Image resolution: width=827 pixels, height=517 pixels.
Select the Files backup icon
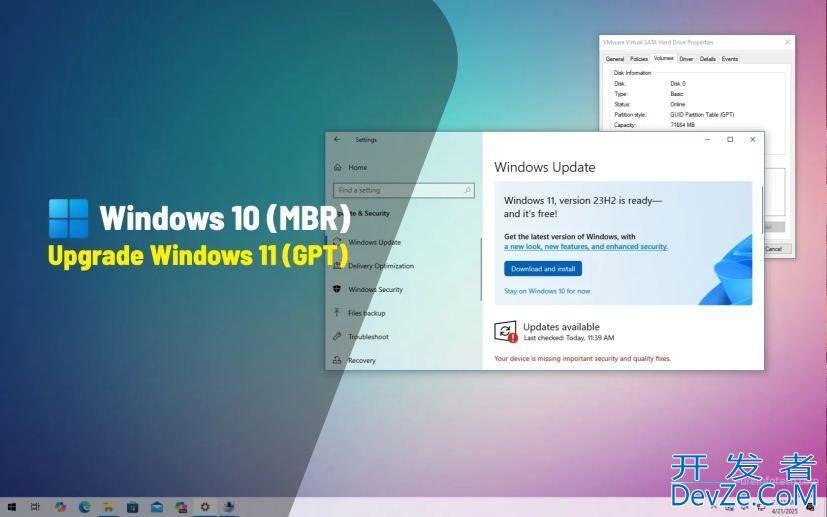tap(337, 313)
